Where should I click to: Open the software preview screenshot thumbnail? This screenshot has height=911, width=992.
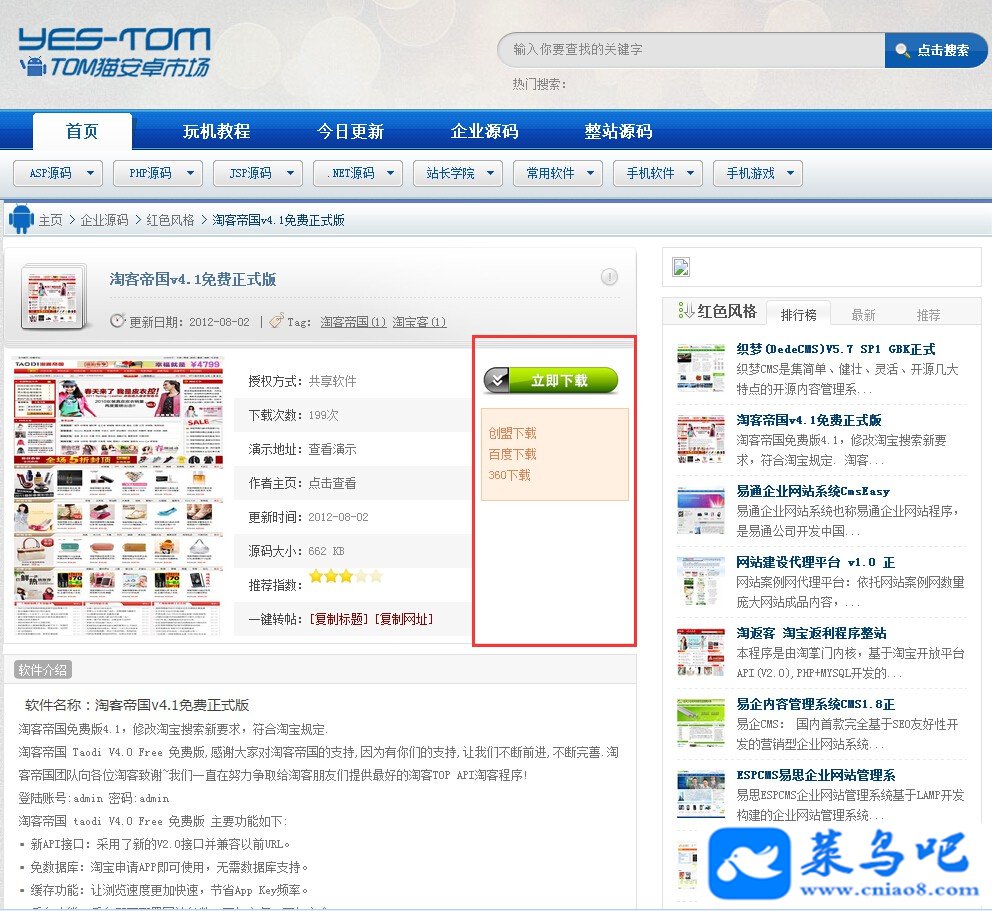(118, 497)
